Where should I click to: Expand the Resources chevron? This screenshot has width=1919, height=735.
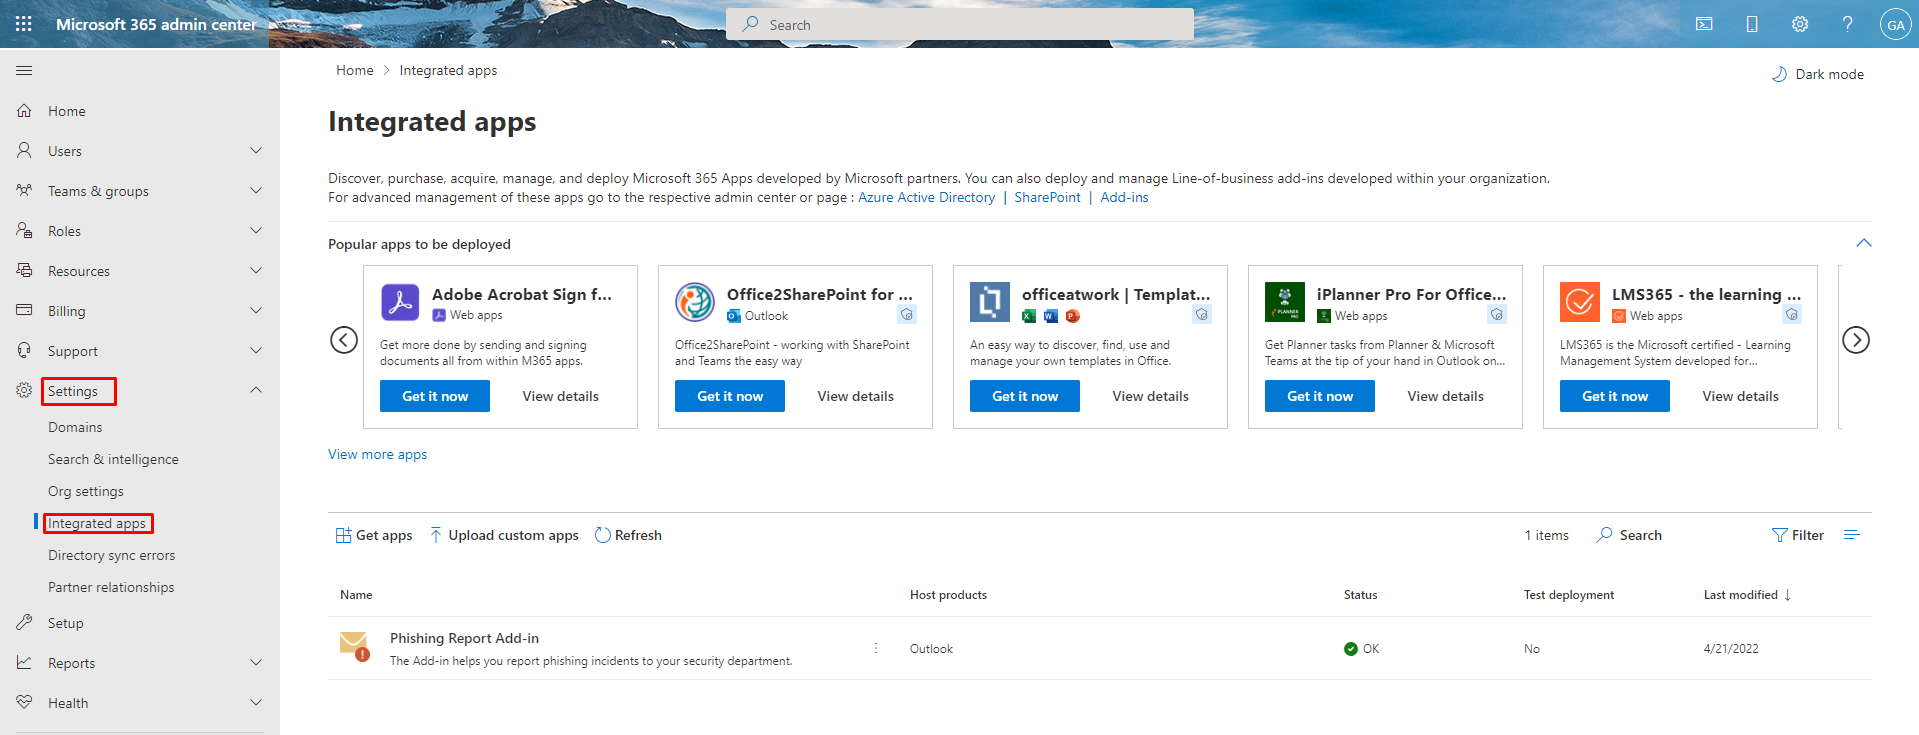pos(256,271)
